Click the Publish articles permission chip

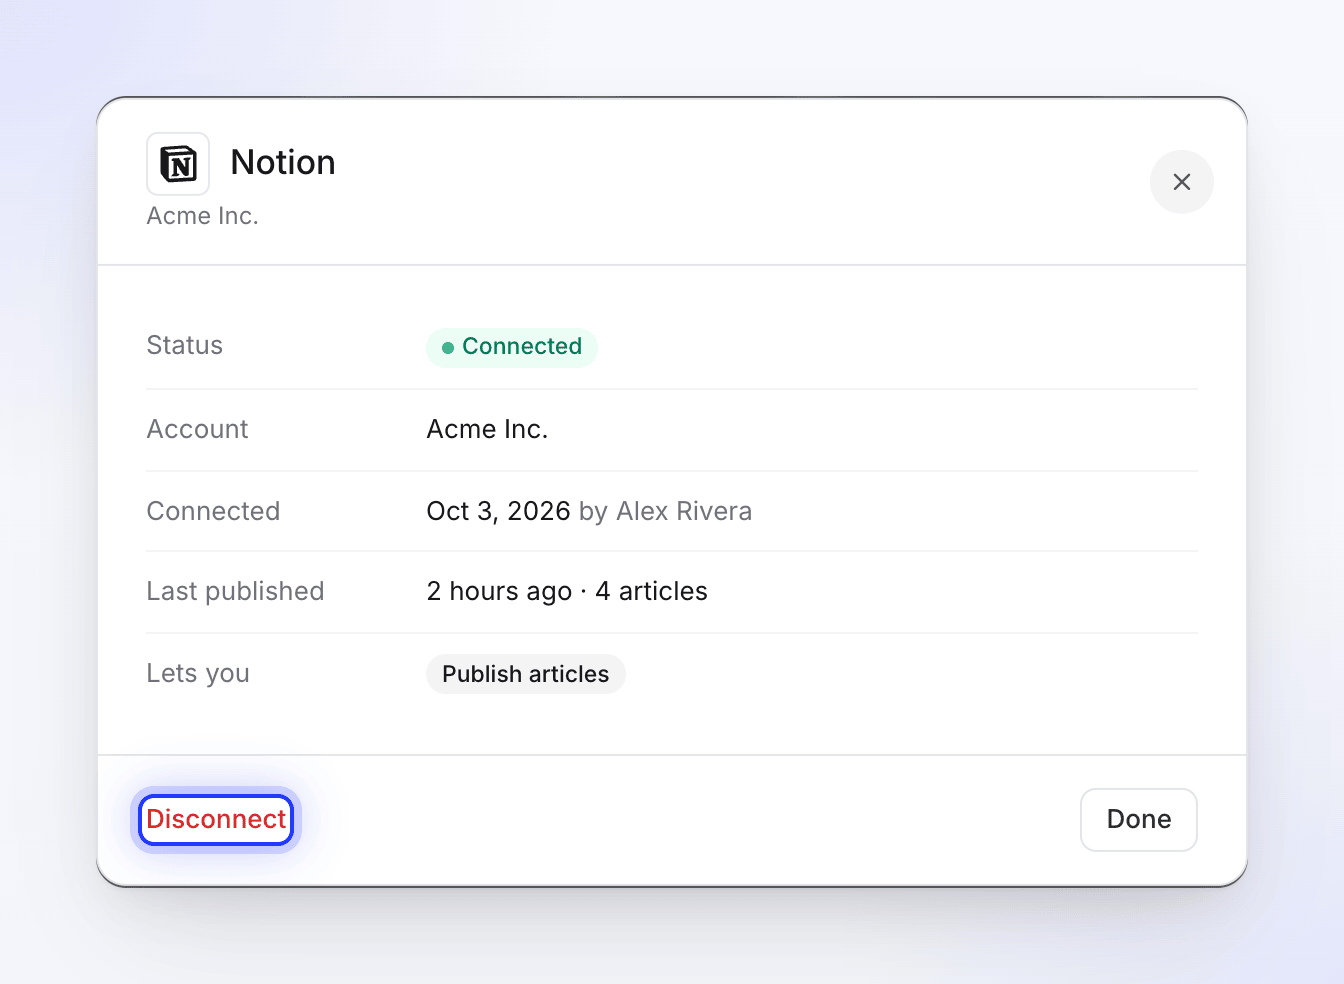point(526,674)
